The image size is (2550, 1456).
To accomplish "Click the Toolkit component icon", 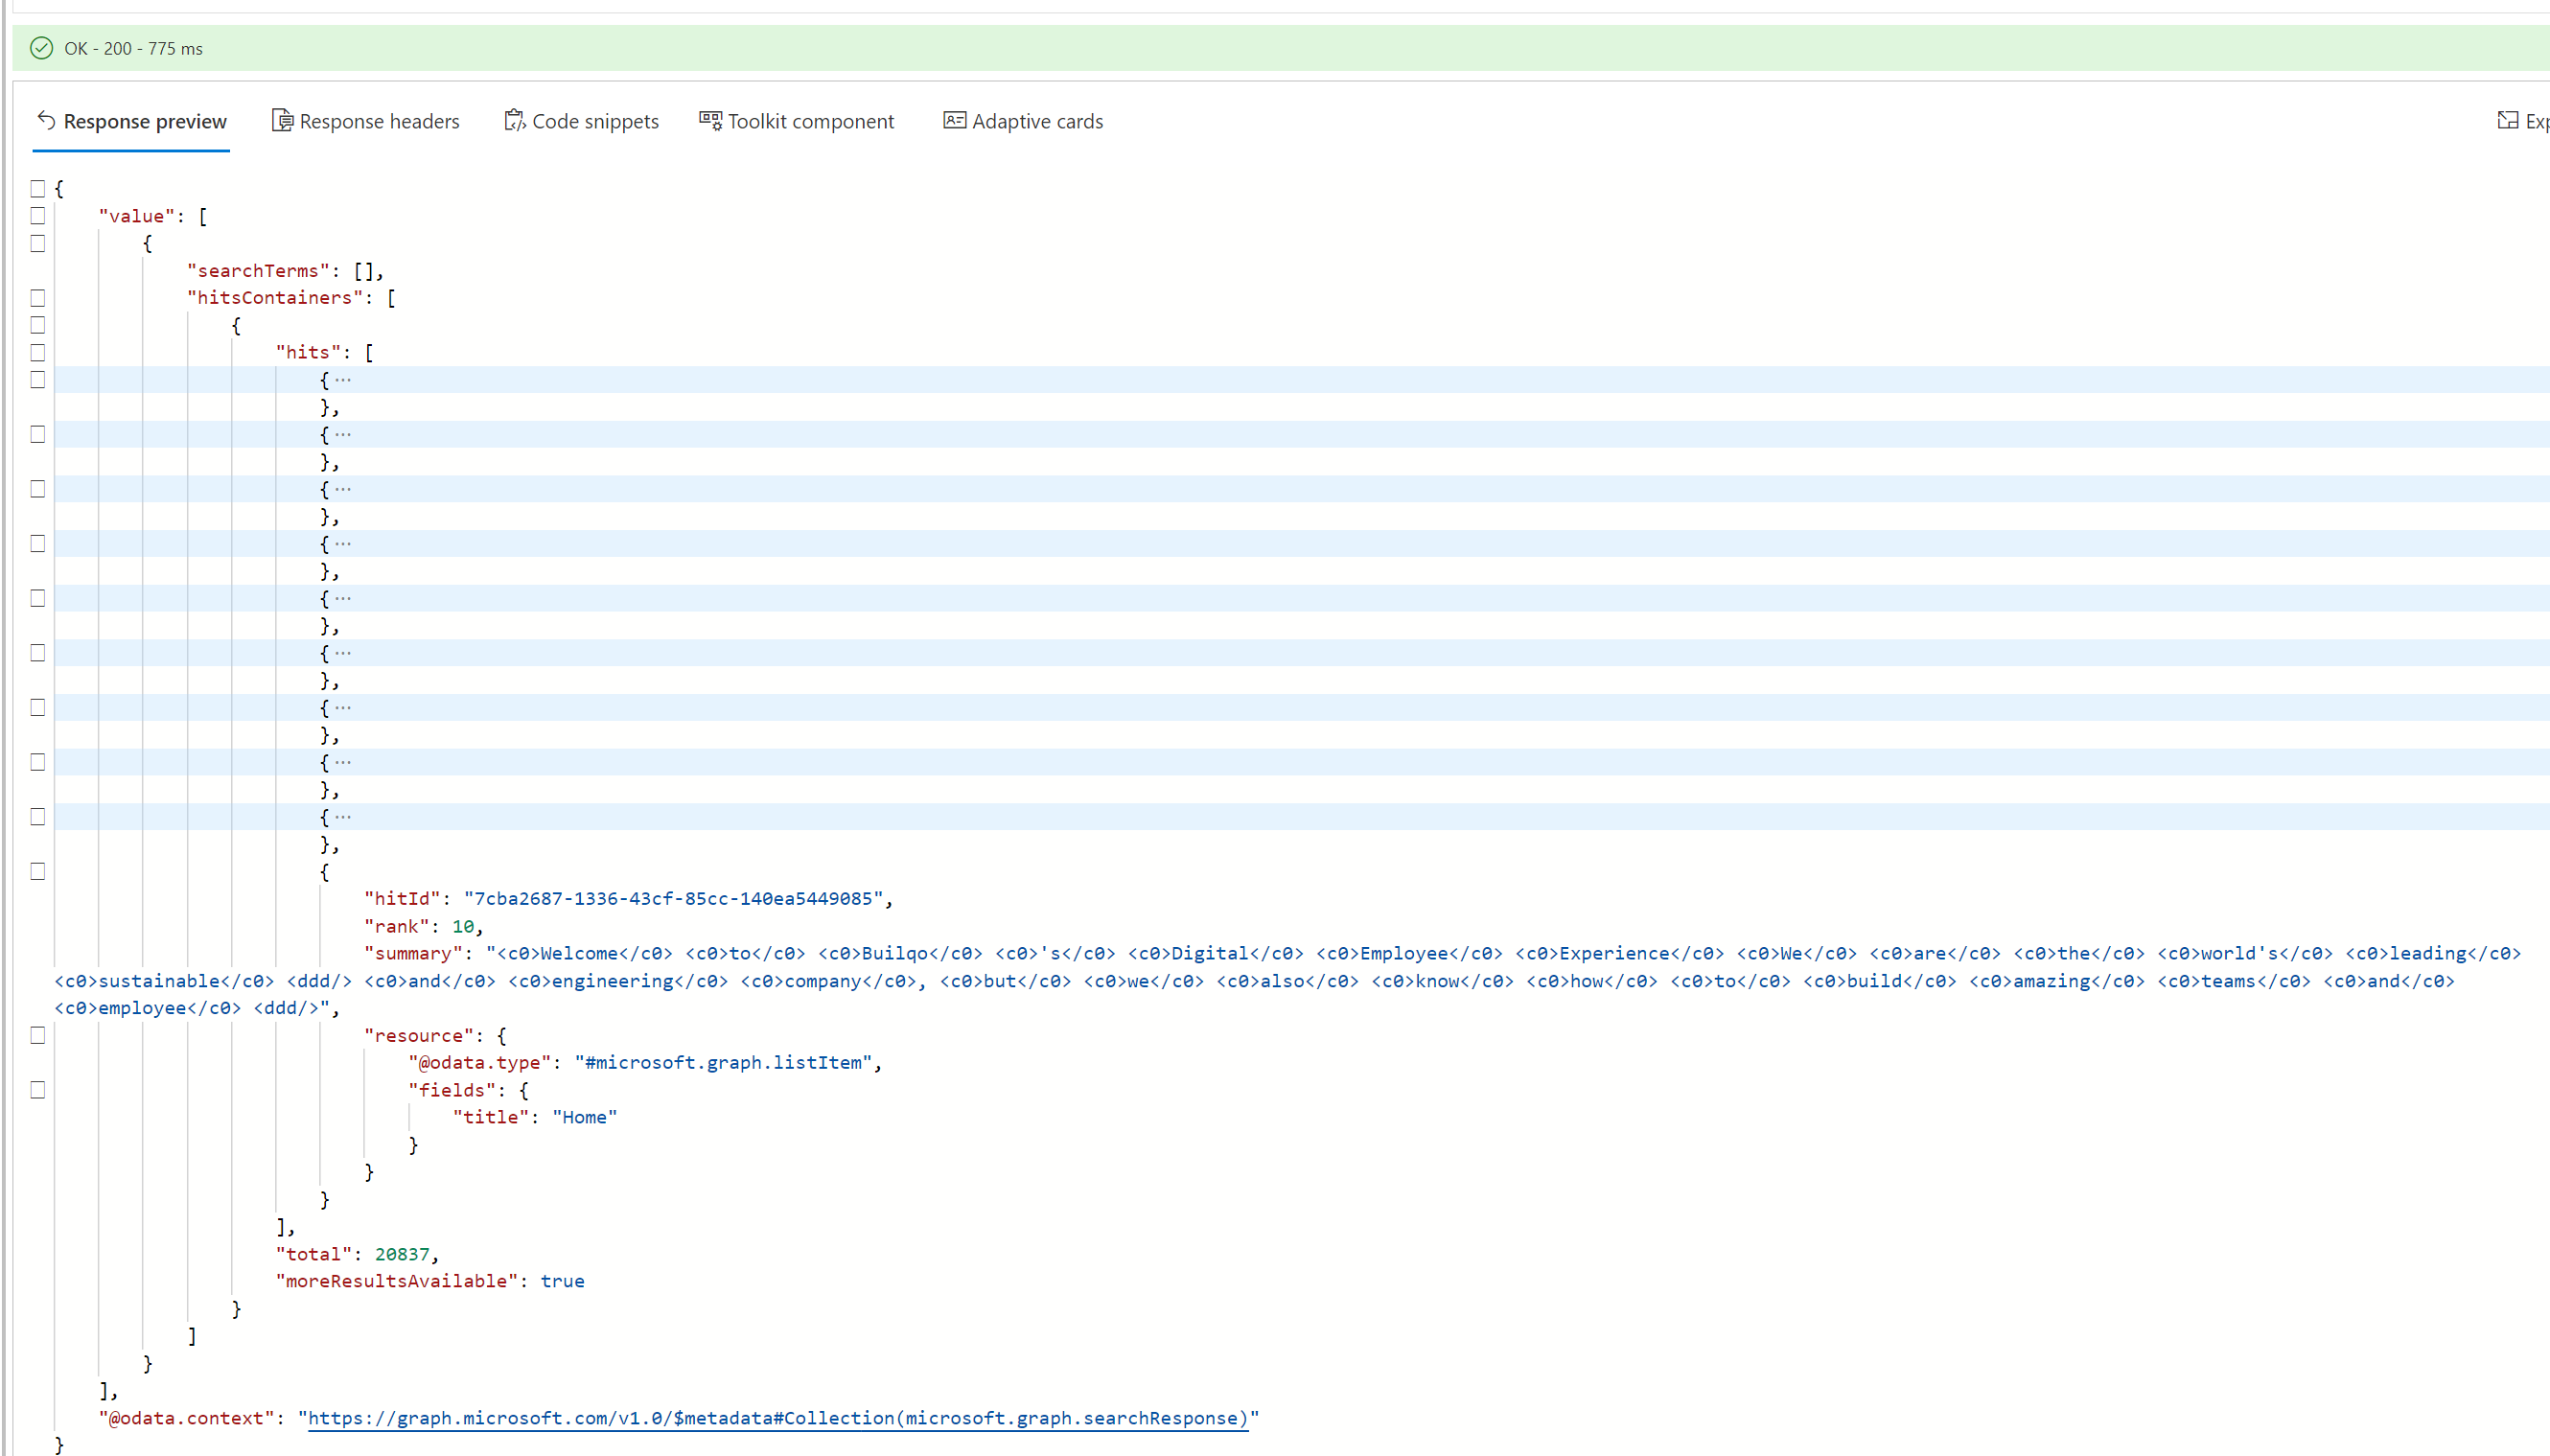I will (x=709, y=120).
